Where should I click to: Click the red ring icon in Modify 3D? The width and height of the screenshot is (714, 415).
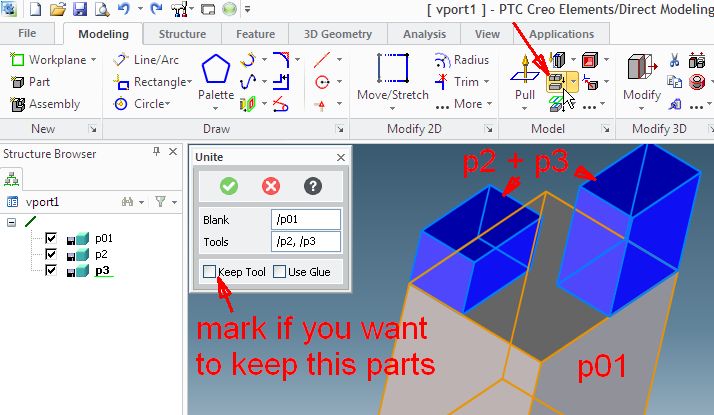(x=697, y=82)
